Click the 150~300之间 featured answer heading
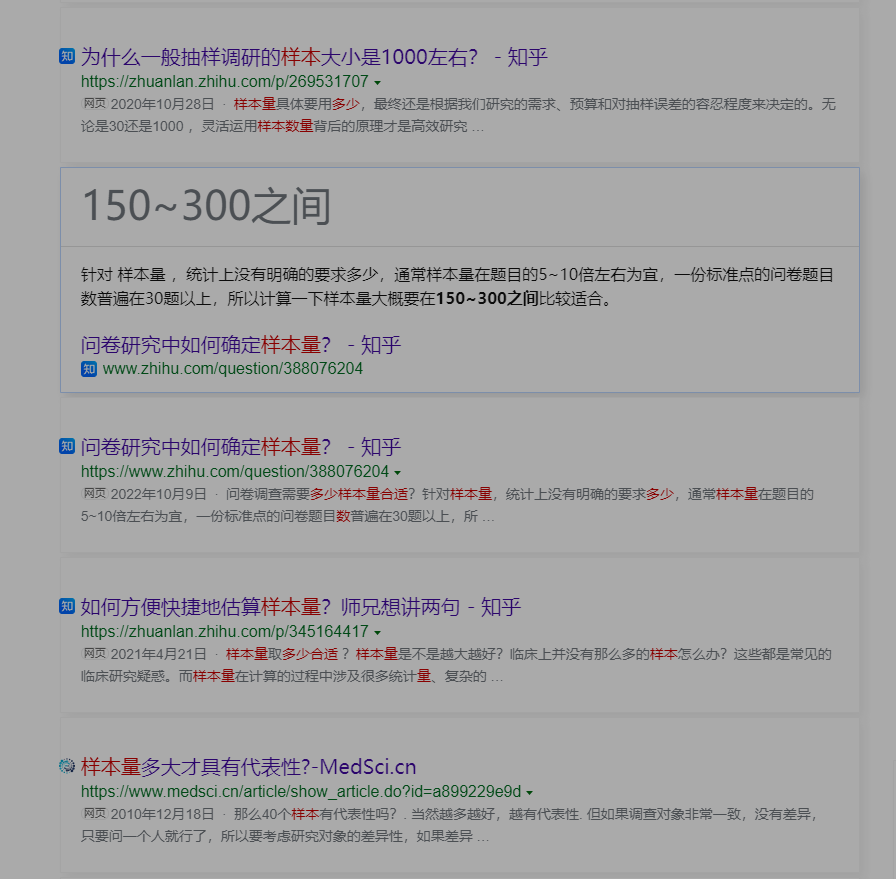This screenshot has width=896, height=879. pyautogui.click(x=206, y=206)
